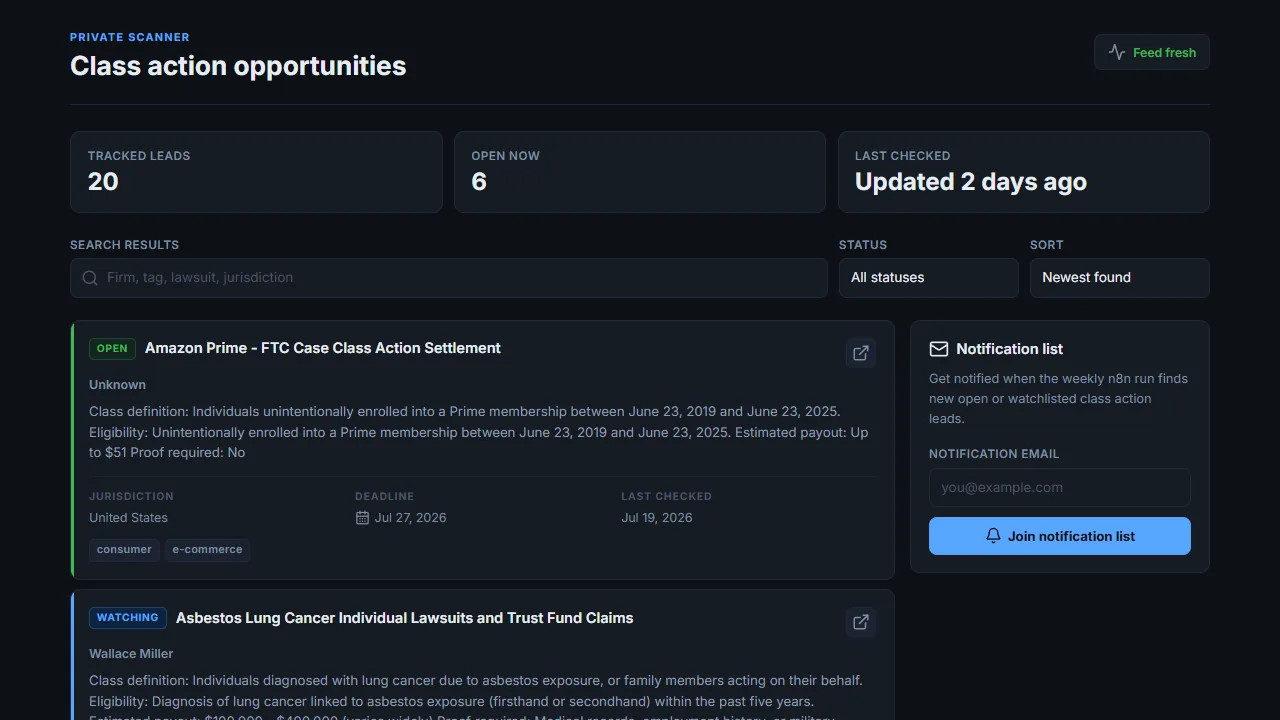Click the Wallace Miller firm name
Screen dimensions: 1280x720
tap(131, 654)
